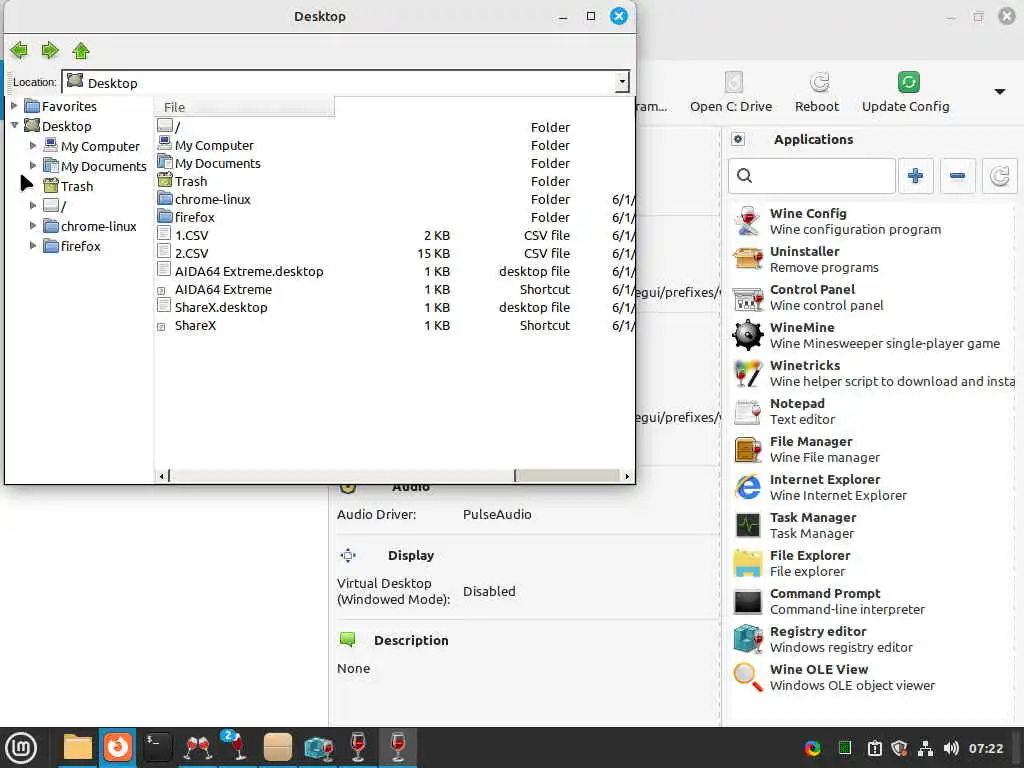Click Update Config in toolbar
Viewport: 1024px width, 768px height.
906,91
